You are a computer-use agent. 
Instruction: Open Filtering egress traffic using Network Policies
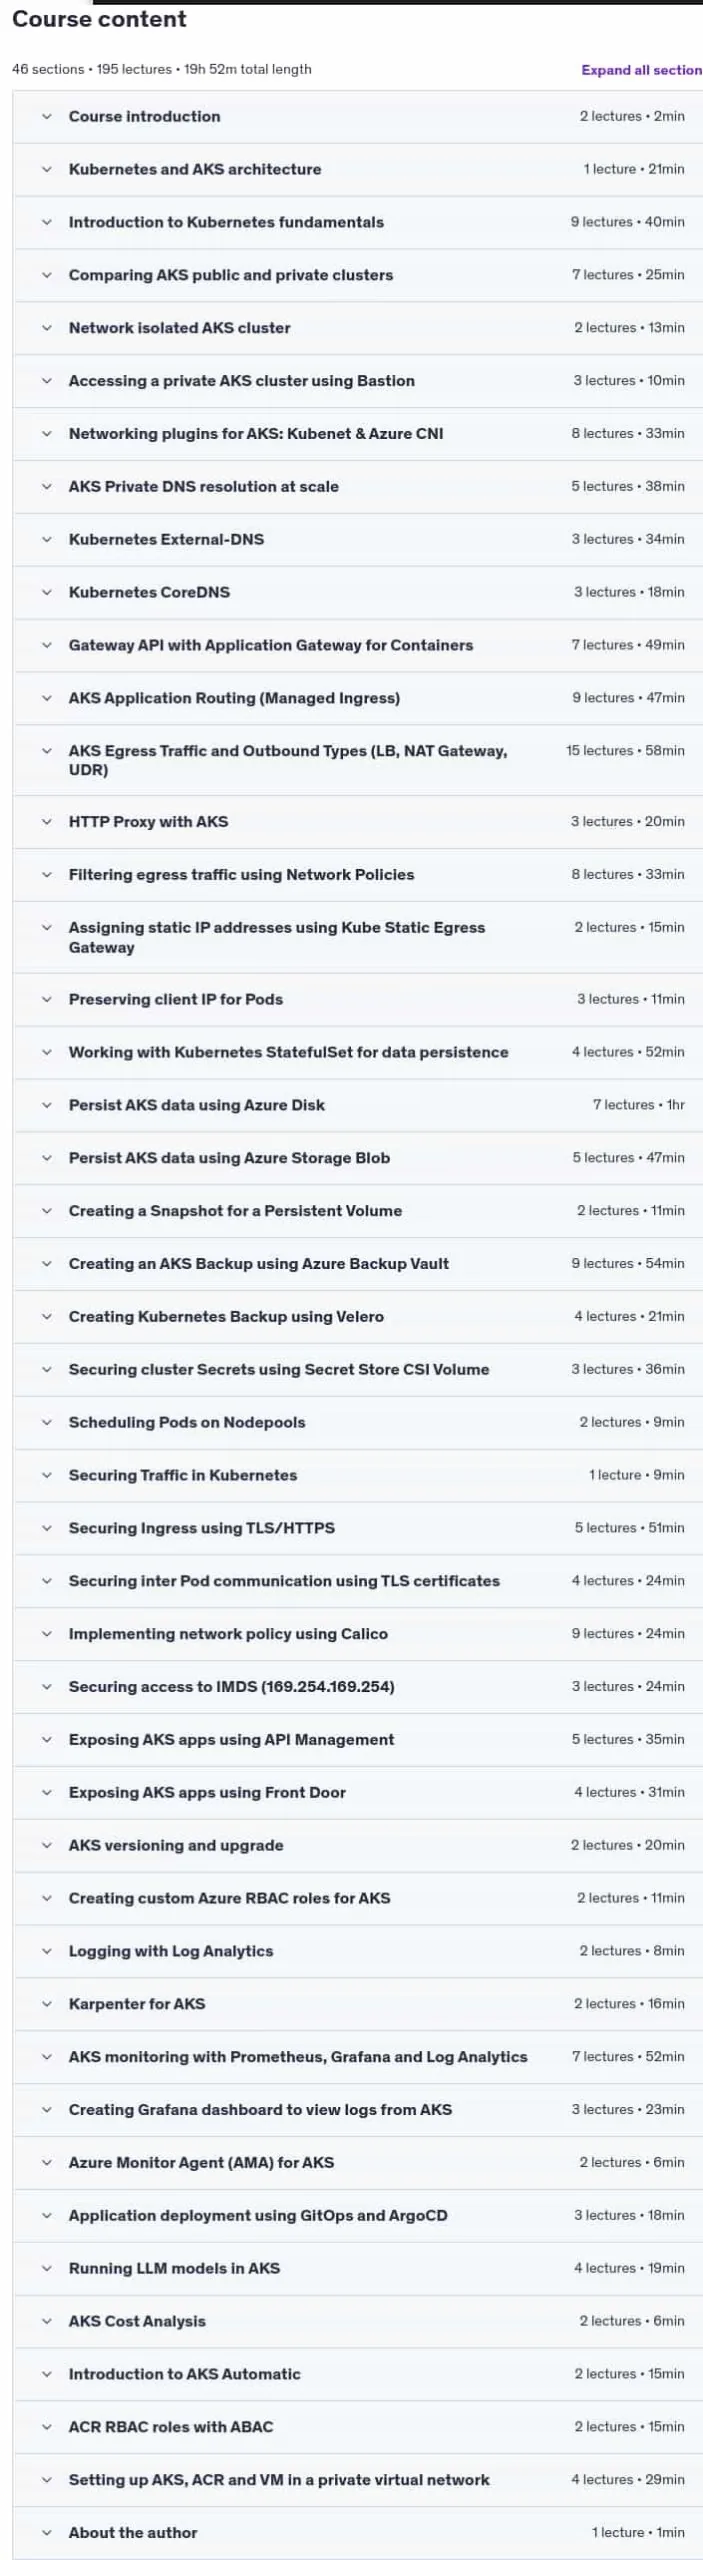coord(357,874)
